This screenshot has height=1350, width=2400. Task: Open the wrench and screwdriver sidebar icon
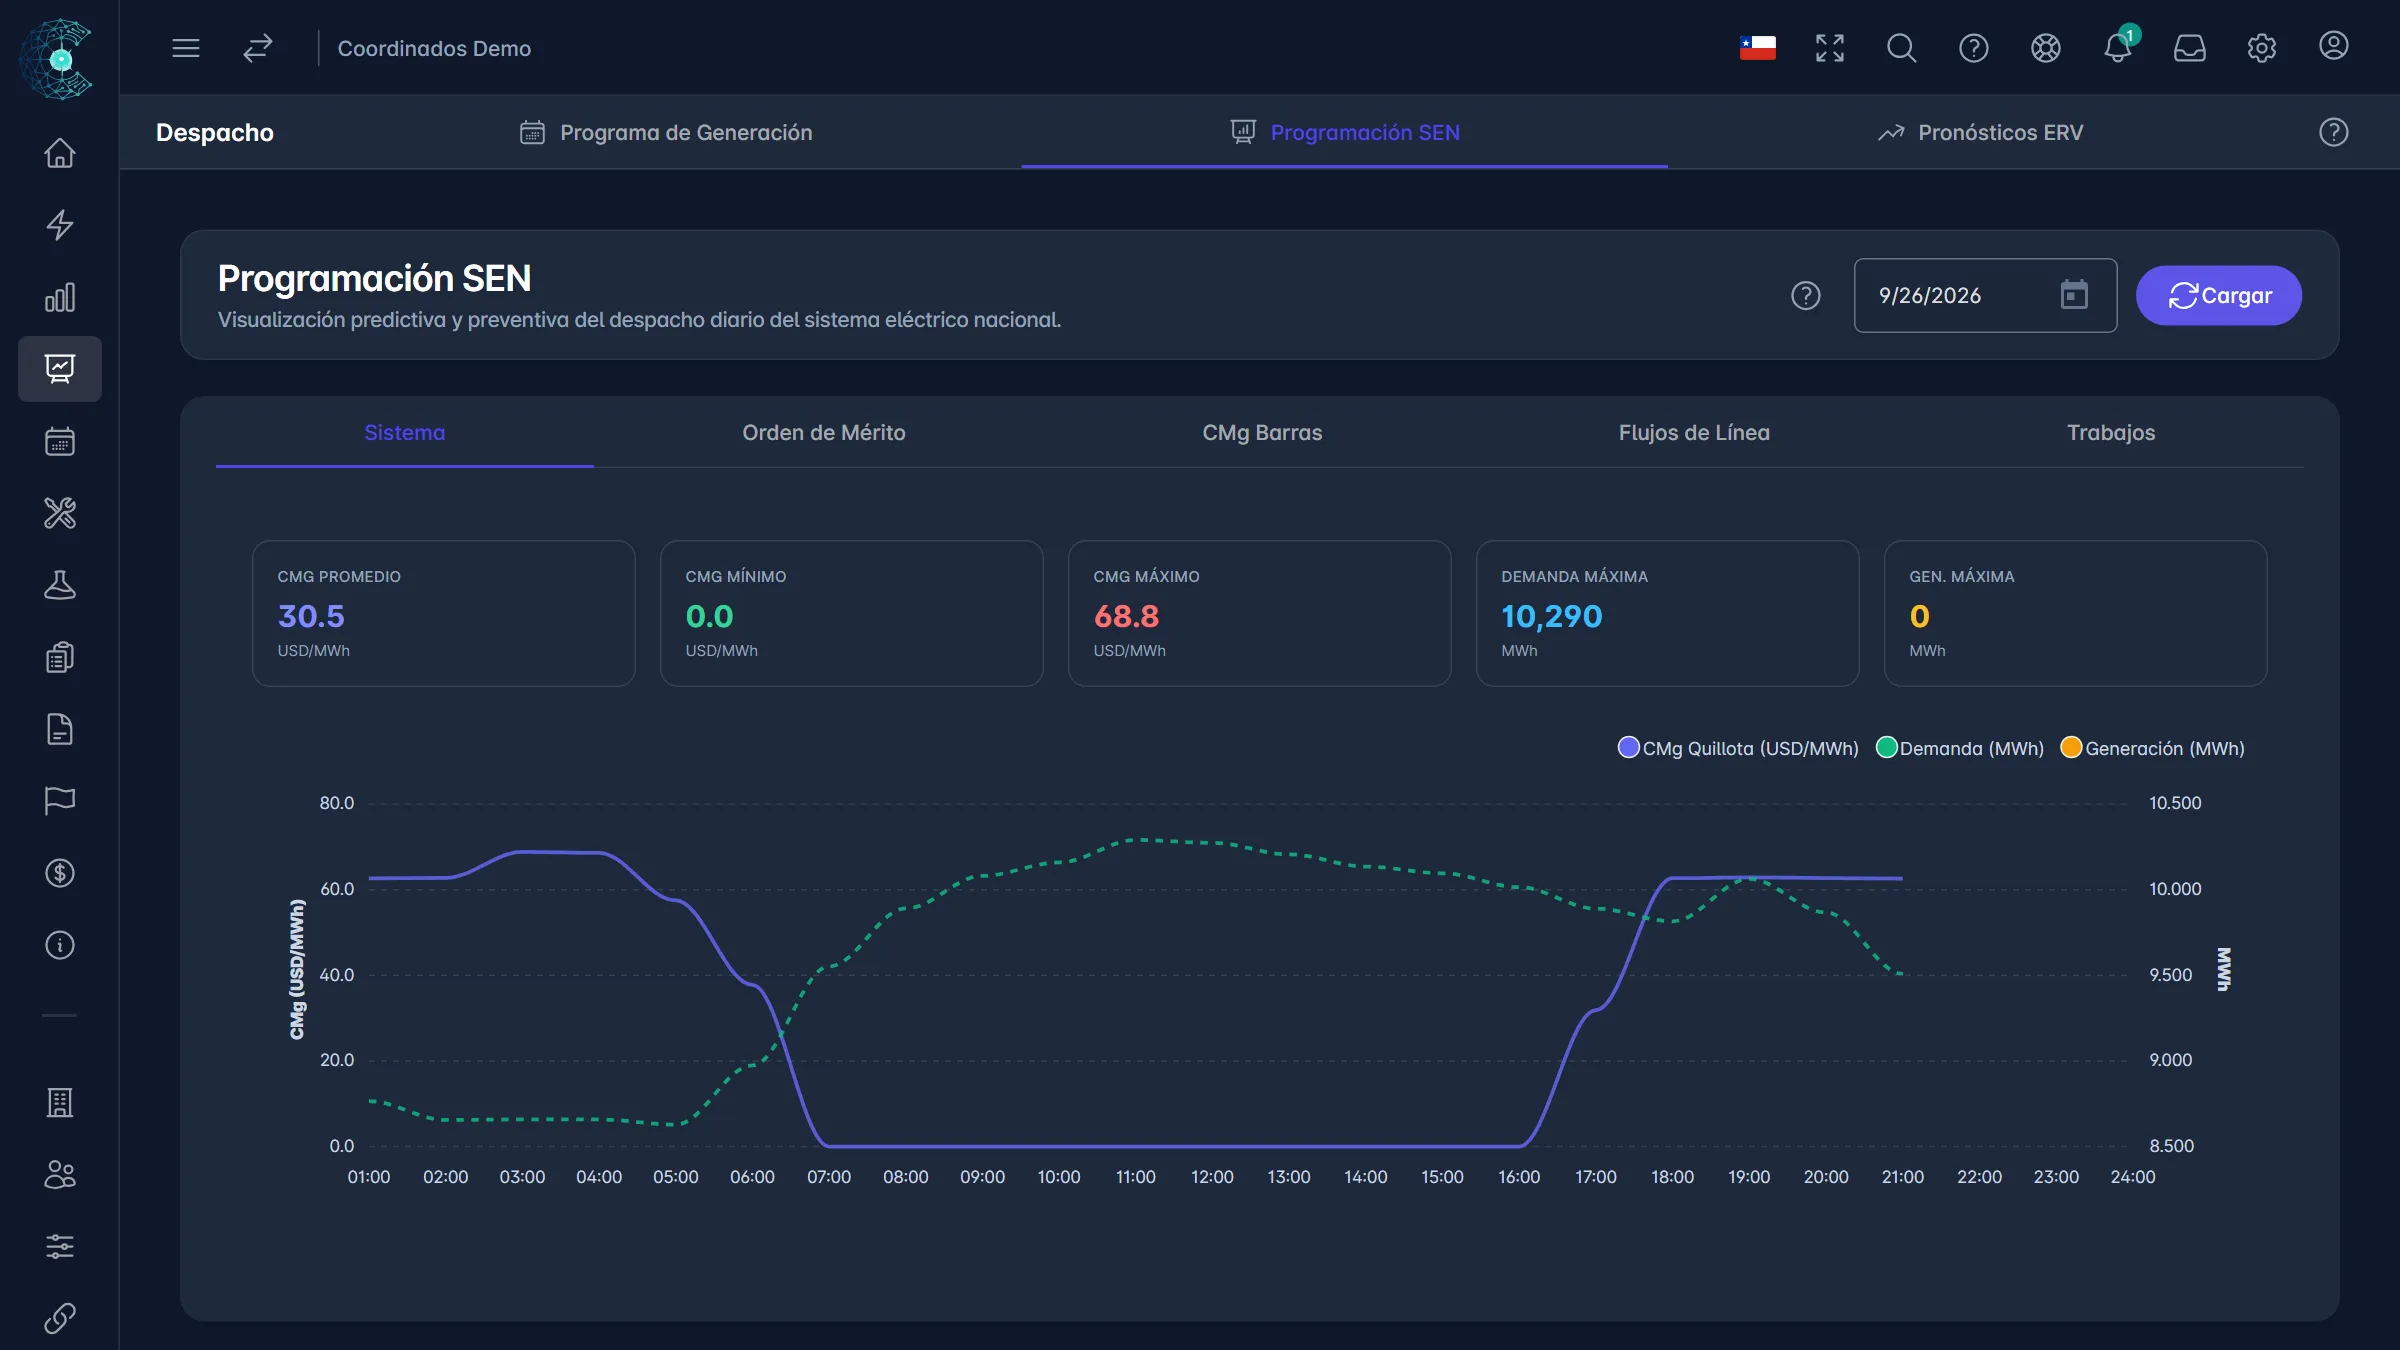tap(60, 513)
